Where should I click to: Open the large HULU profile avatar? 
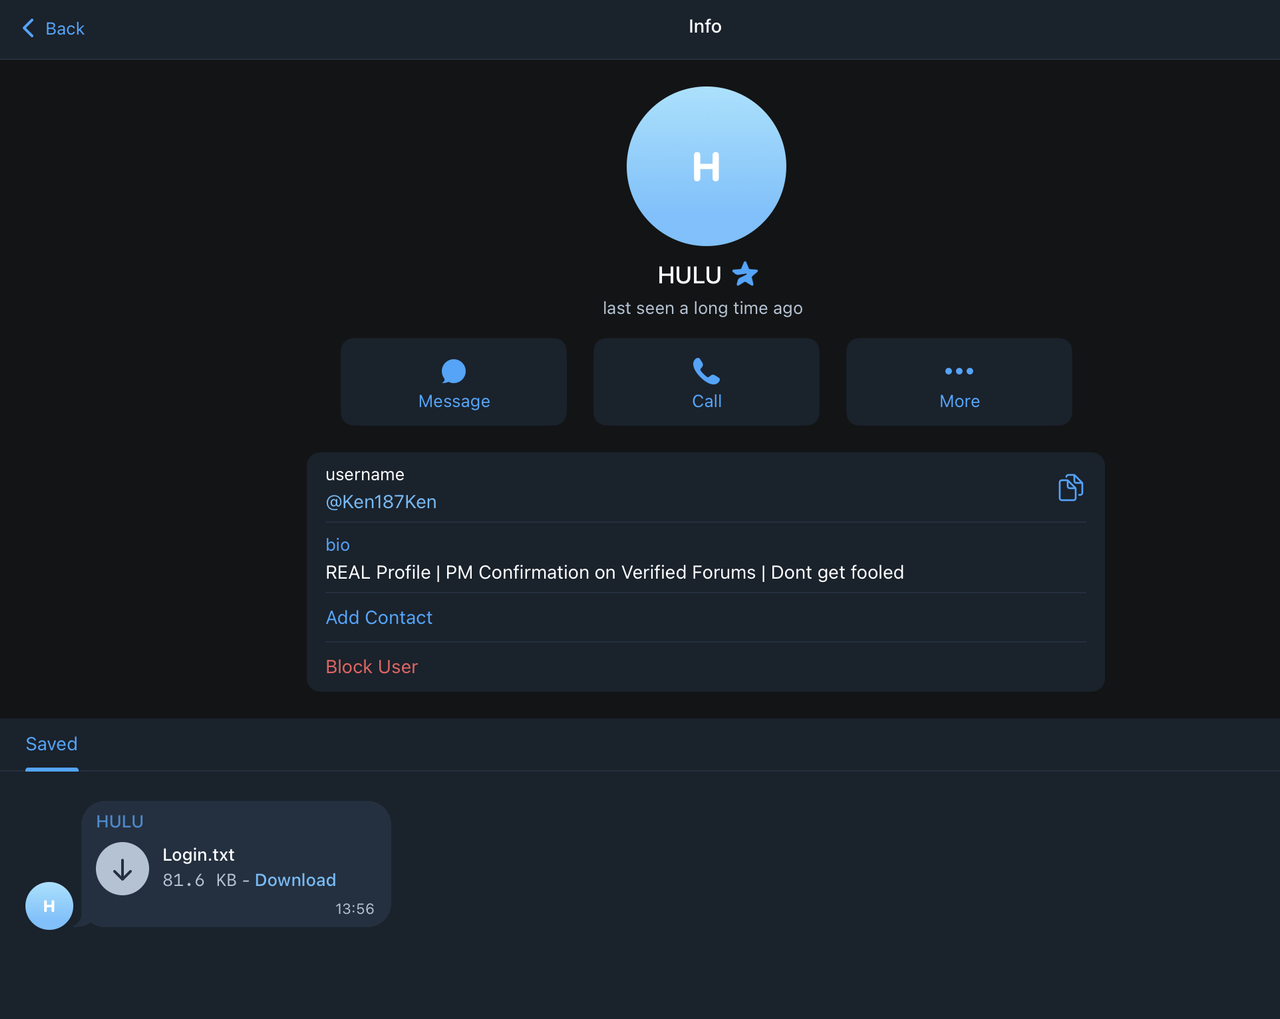[706, 166]
